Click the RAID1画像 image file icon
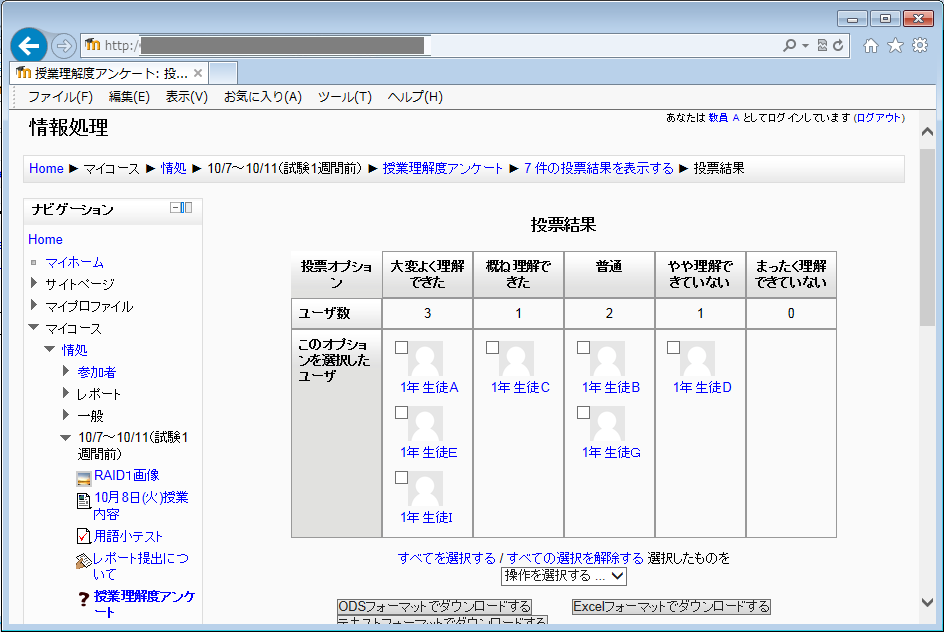The height and width of the screenshot is (632, 944). coord(84,478)
